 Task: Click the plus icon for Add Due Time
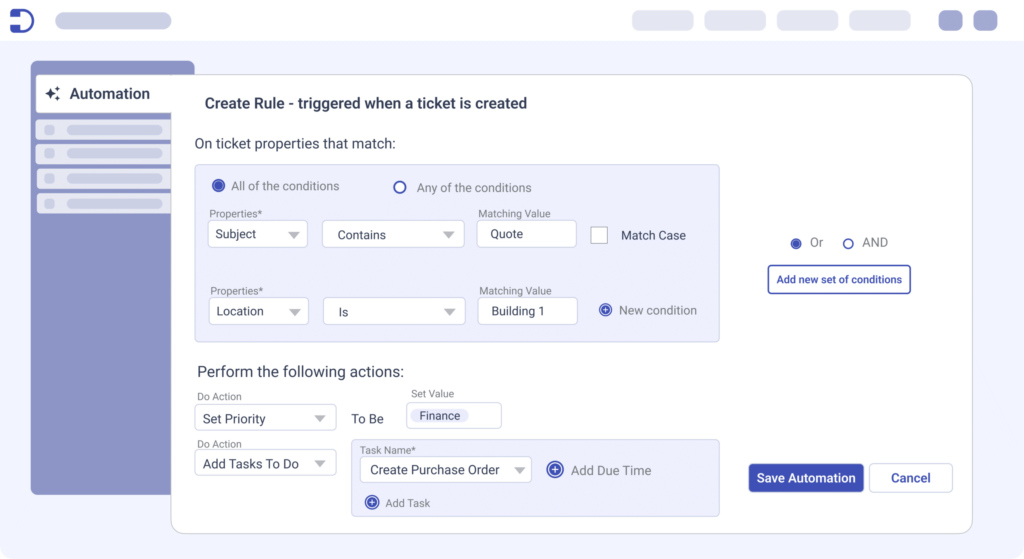(555, 470)
